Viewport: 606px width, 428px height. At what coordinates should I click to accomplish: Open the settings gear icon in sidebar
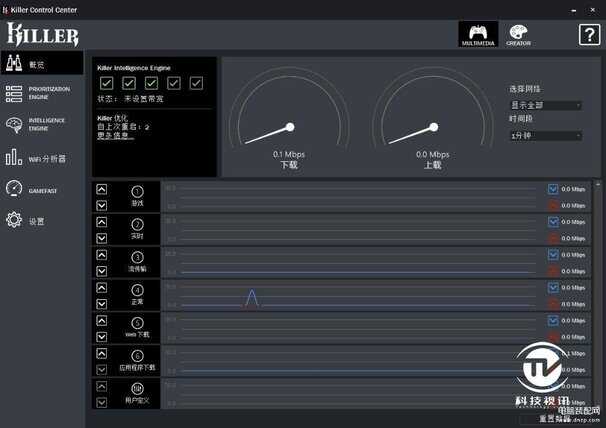coord(14,220)
